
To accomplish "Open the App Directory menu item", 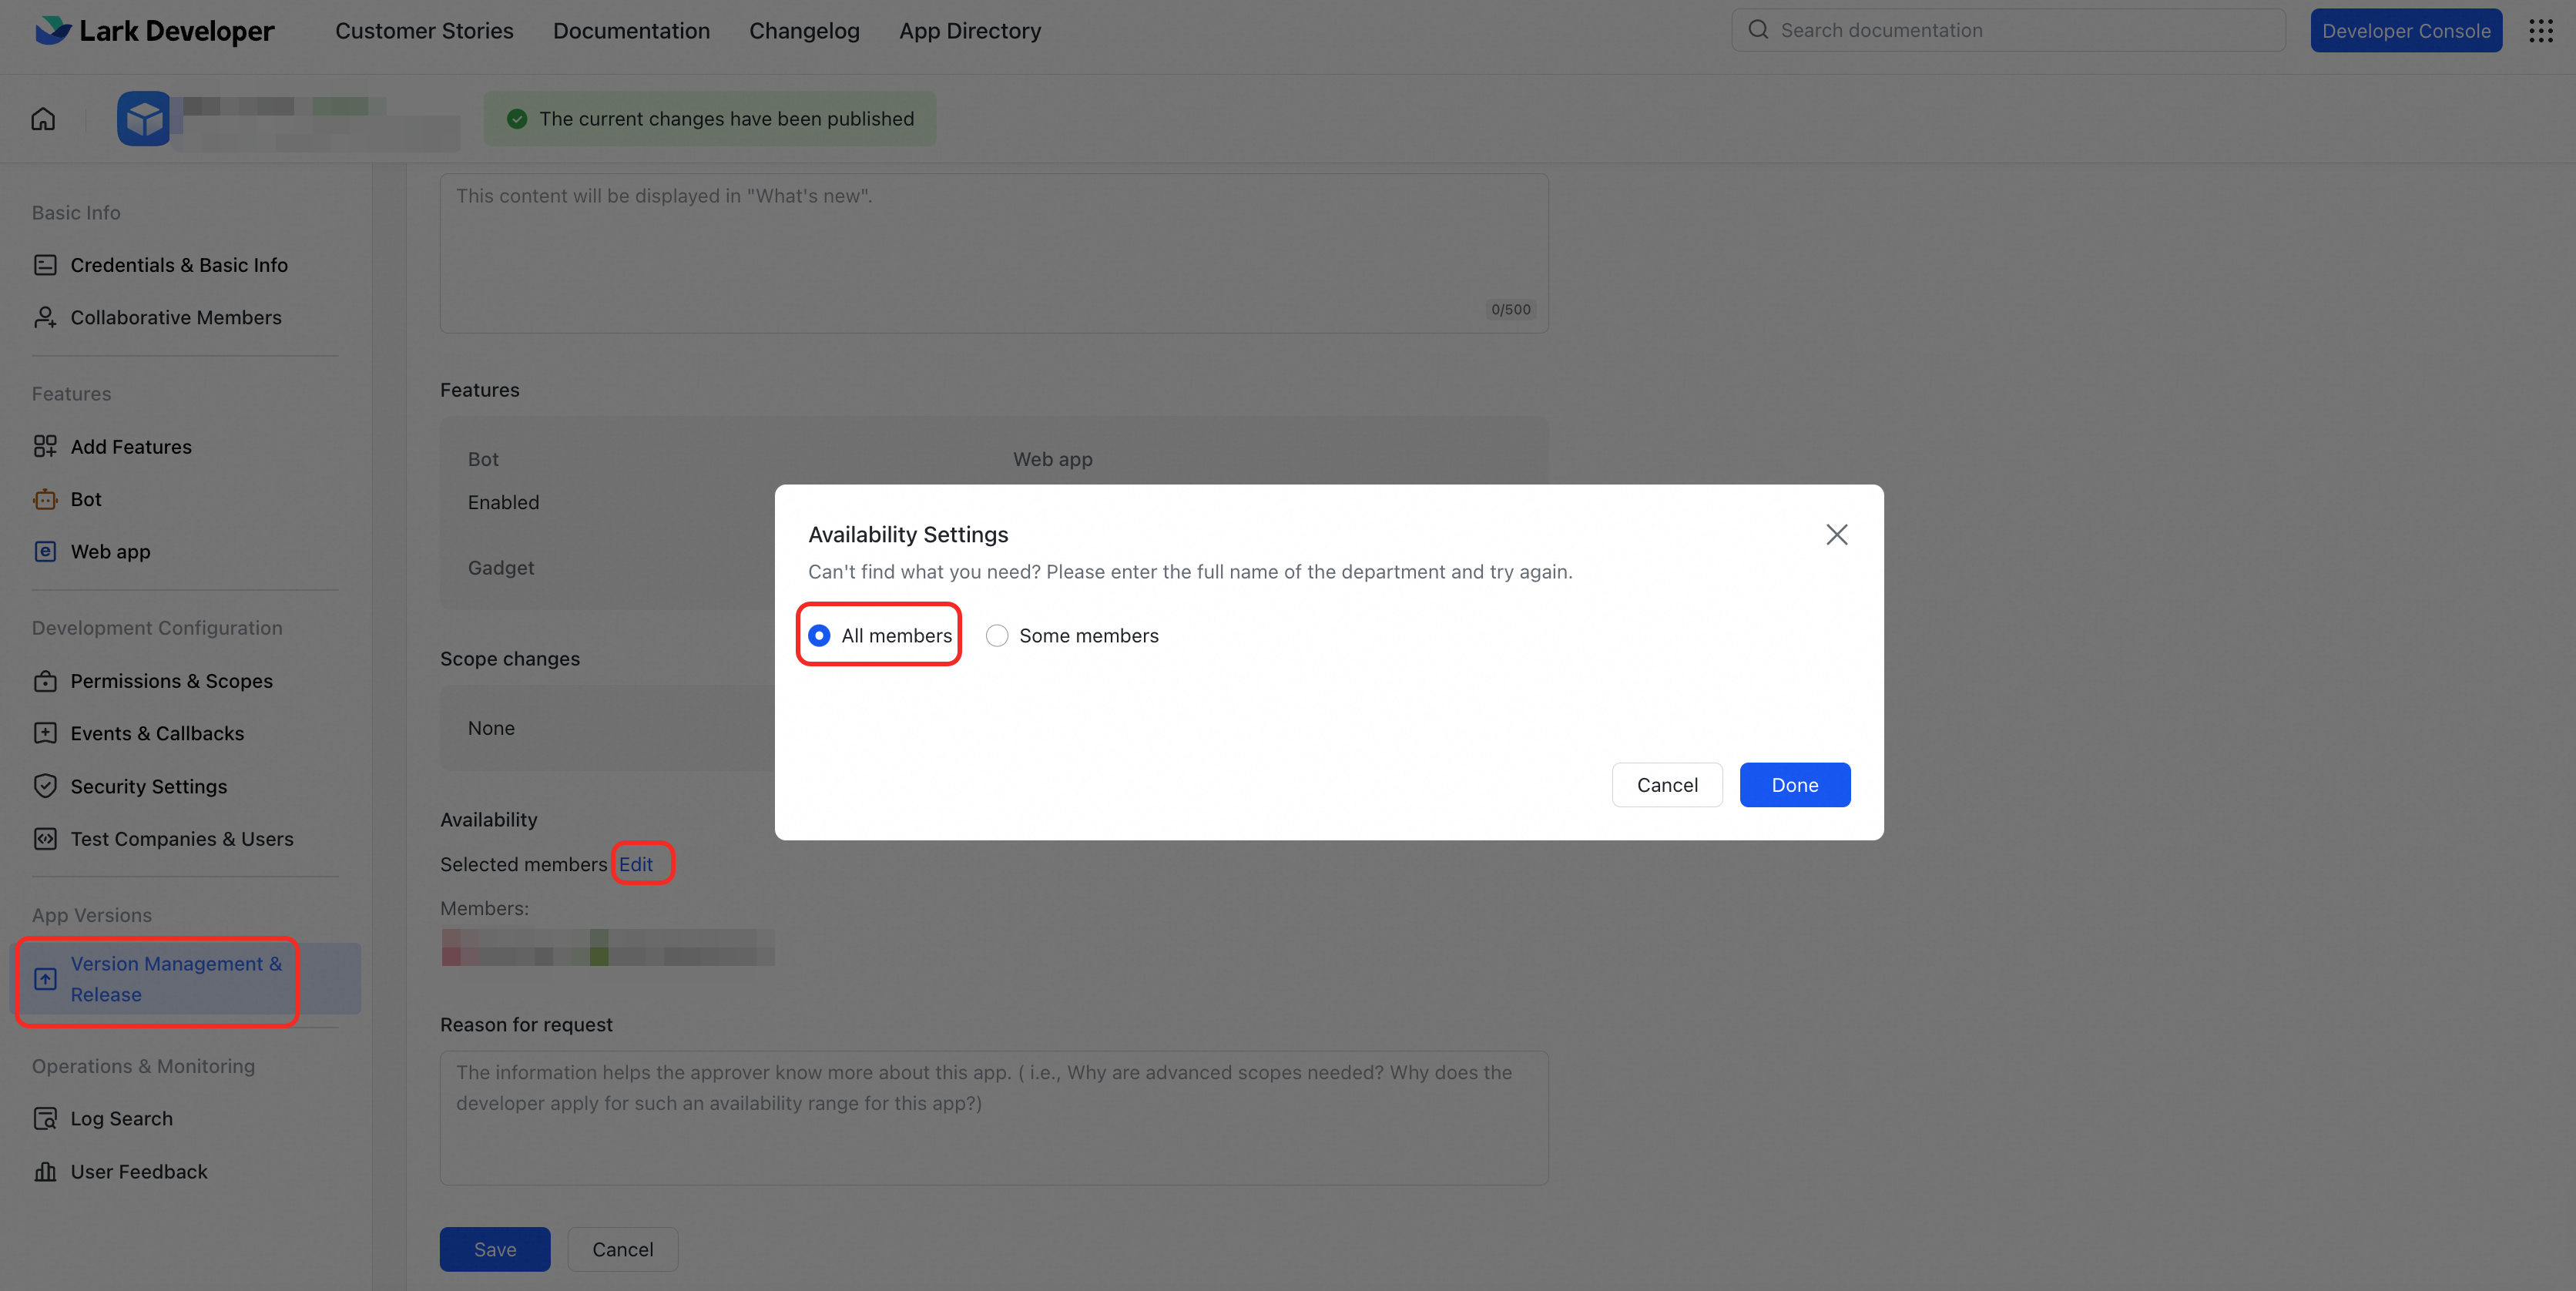I will click(x=969, y=31).
